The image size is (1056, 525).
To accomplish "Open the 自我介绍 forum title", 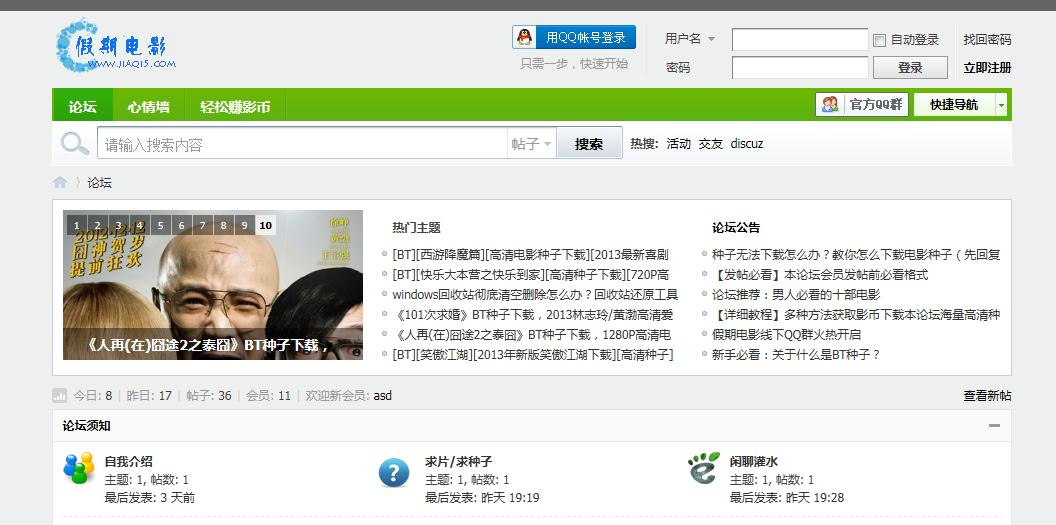I will coord(129,462).
